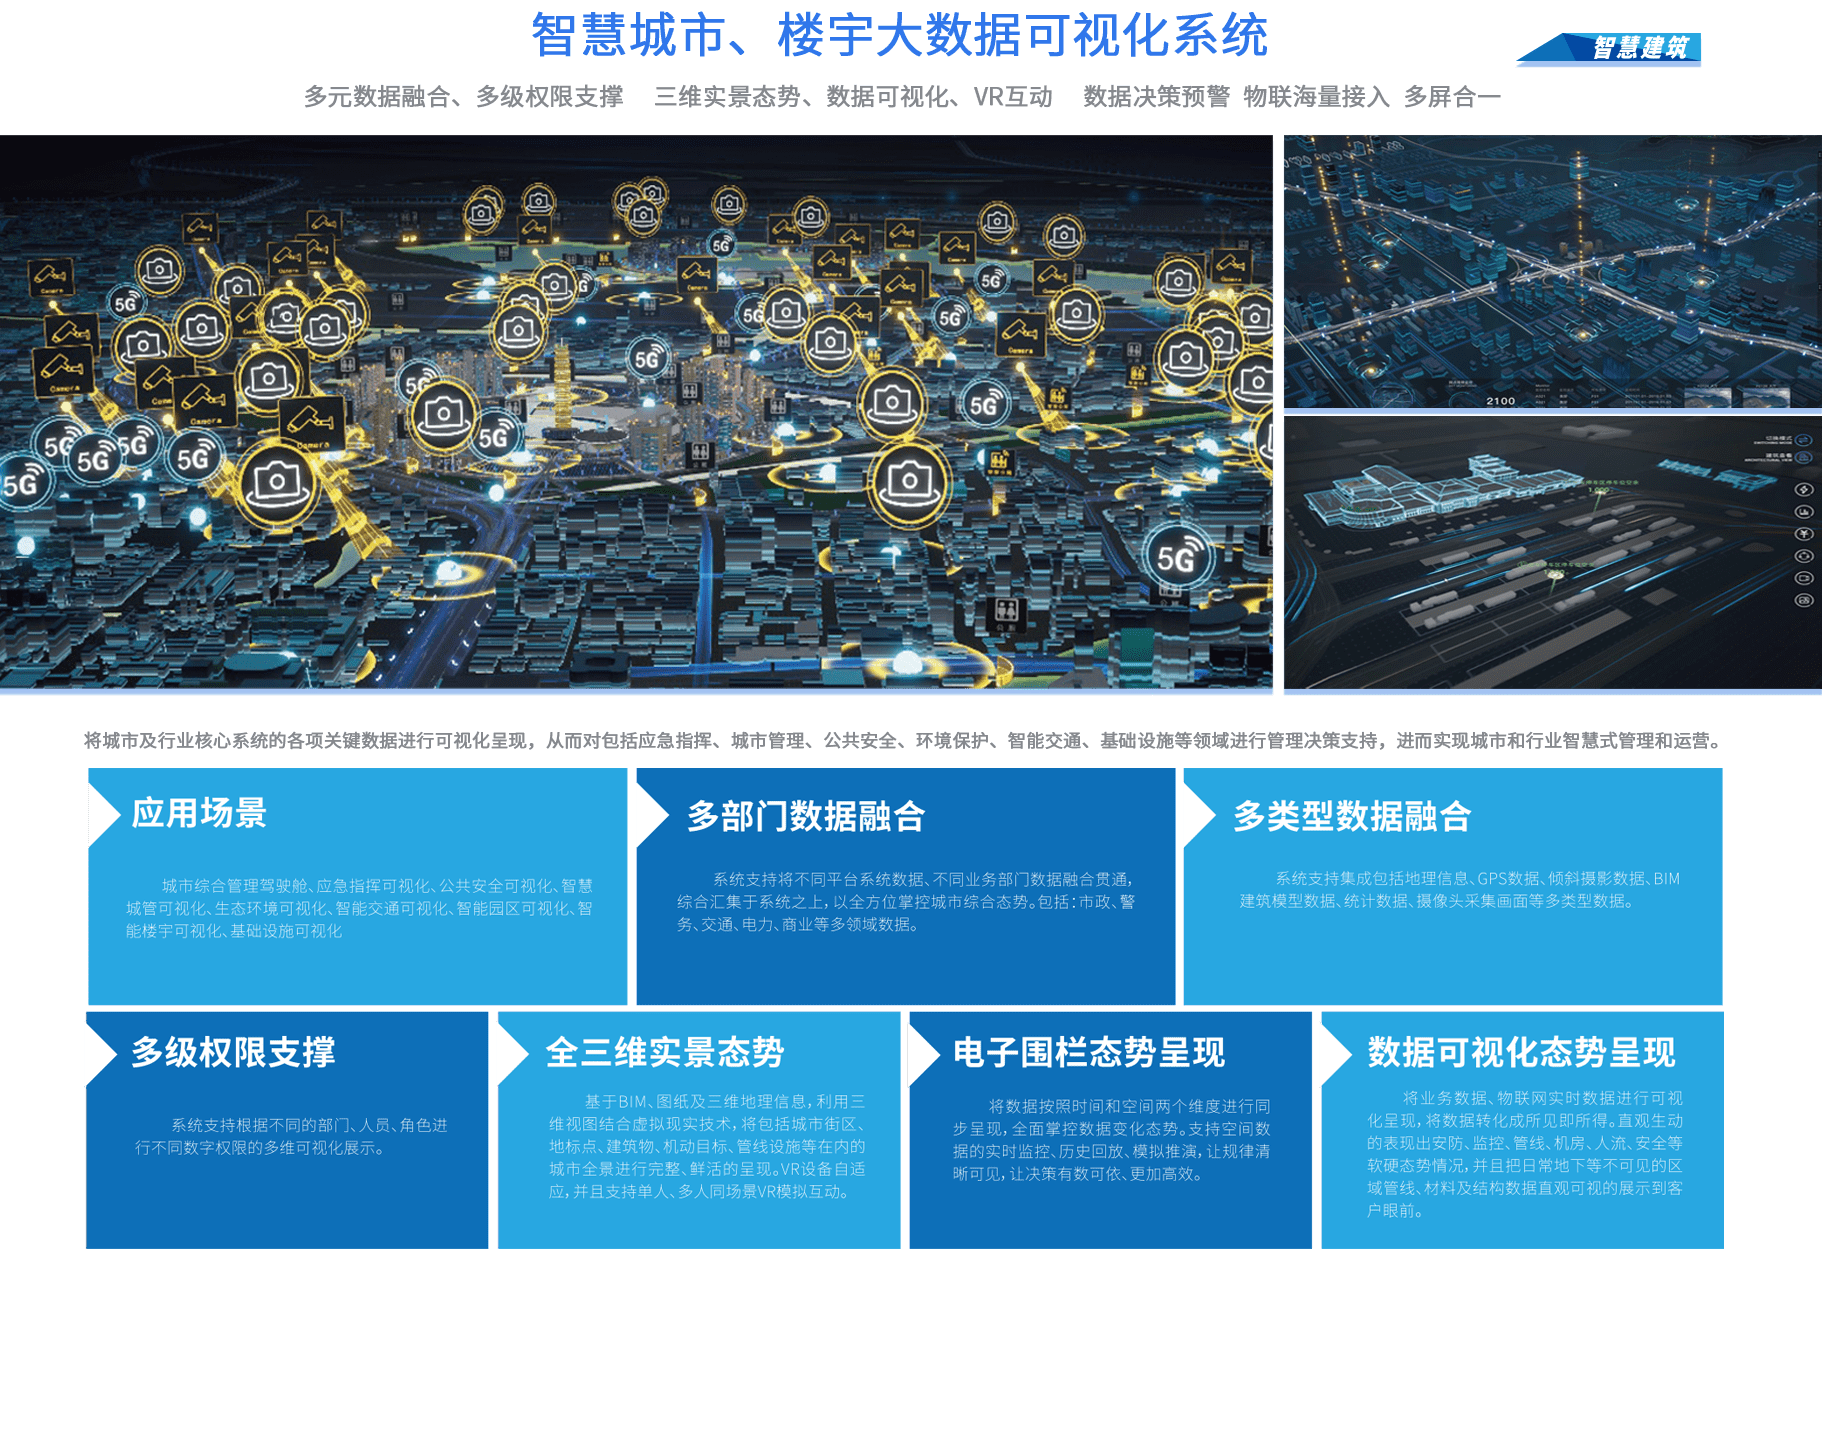Viewport: 1822px width, 1434px height.
Task: Click the lightning power icon in the station view
Action: [1804, 489]
